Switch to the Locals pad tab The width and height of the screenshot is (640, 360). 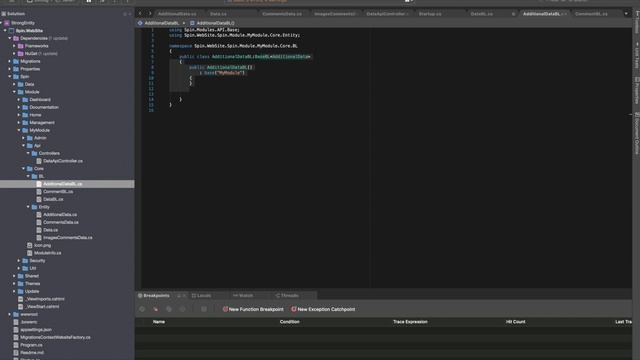(202, 296)
